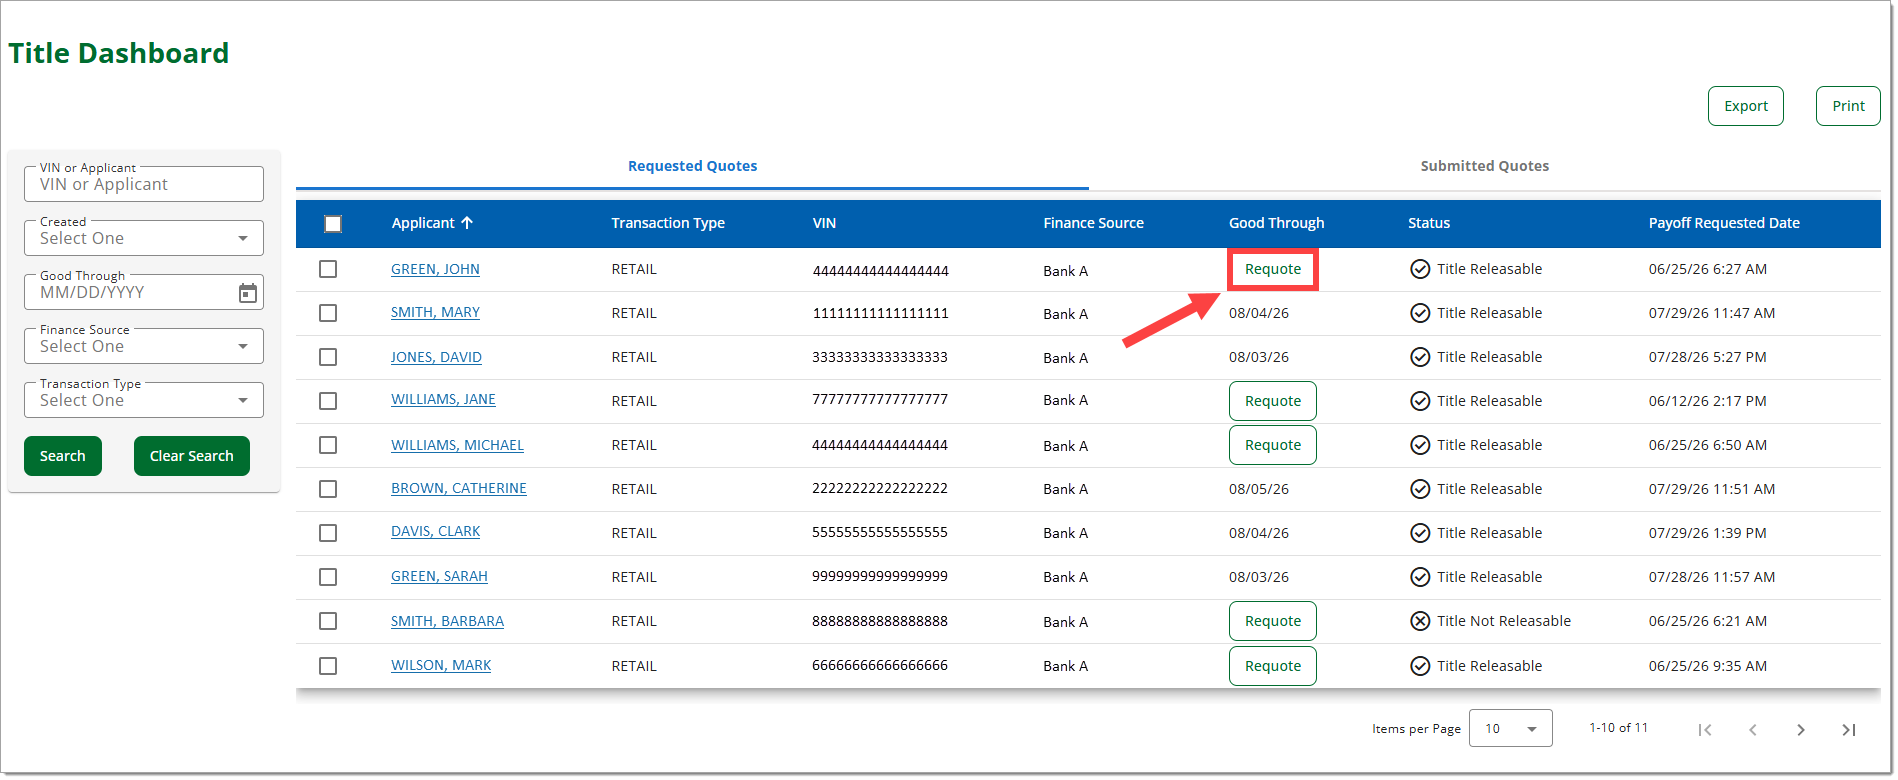Requote the WILSON, MARK payoff
This screenshot has height=780, width=1898.
tap(1273, 666)
